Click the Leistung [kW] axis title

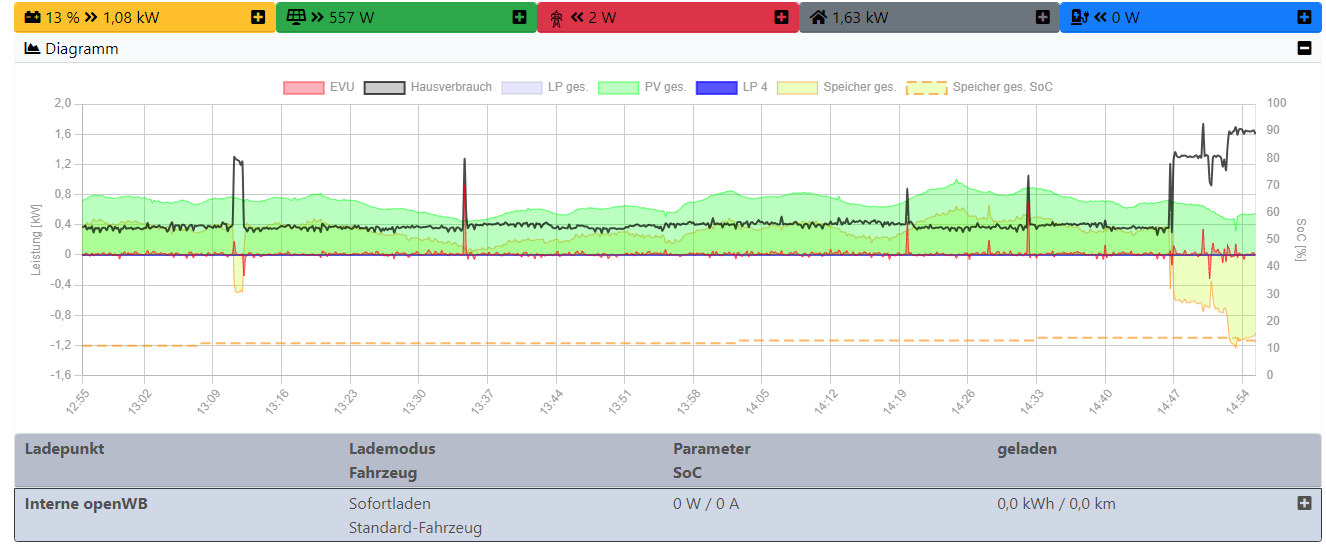pyautogui.click(x=37, y=239)
